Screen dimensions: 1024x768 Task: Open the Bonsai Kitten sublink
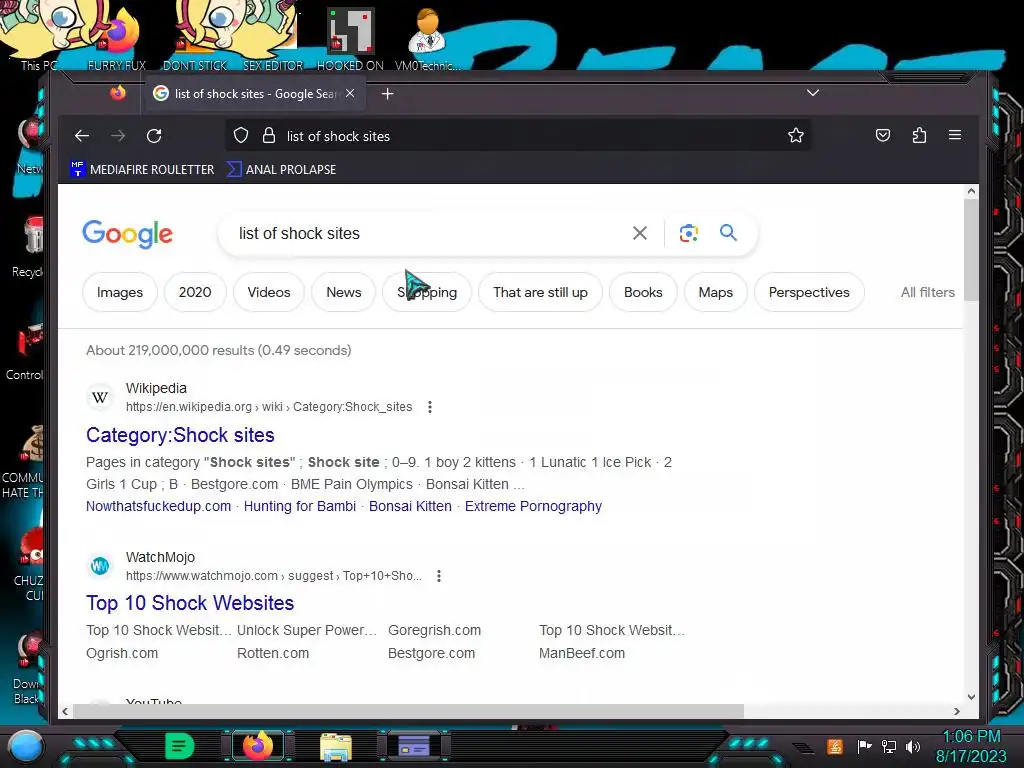click(410, 506)
